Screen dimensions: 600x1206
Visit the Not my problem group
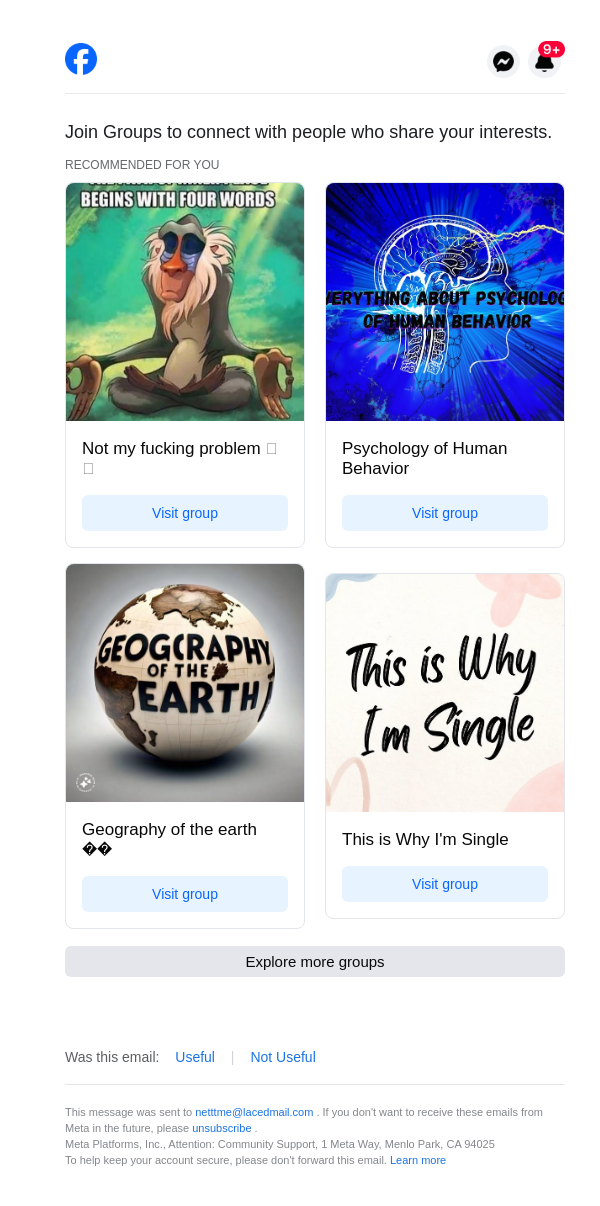tap(185, 513)
